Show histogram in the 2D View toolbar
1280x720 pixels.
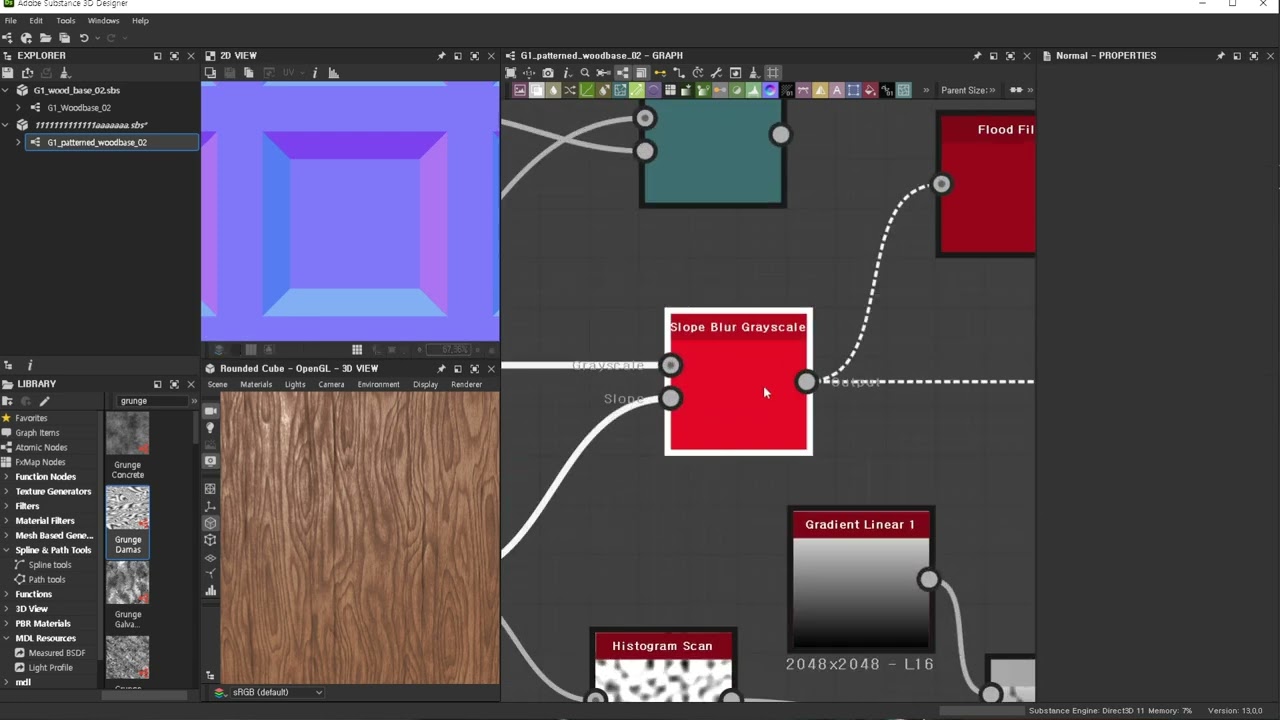[334, 73]
